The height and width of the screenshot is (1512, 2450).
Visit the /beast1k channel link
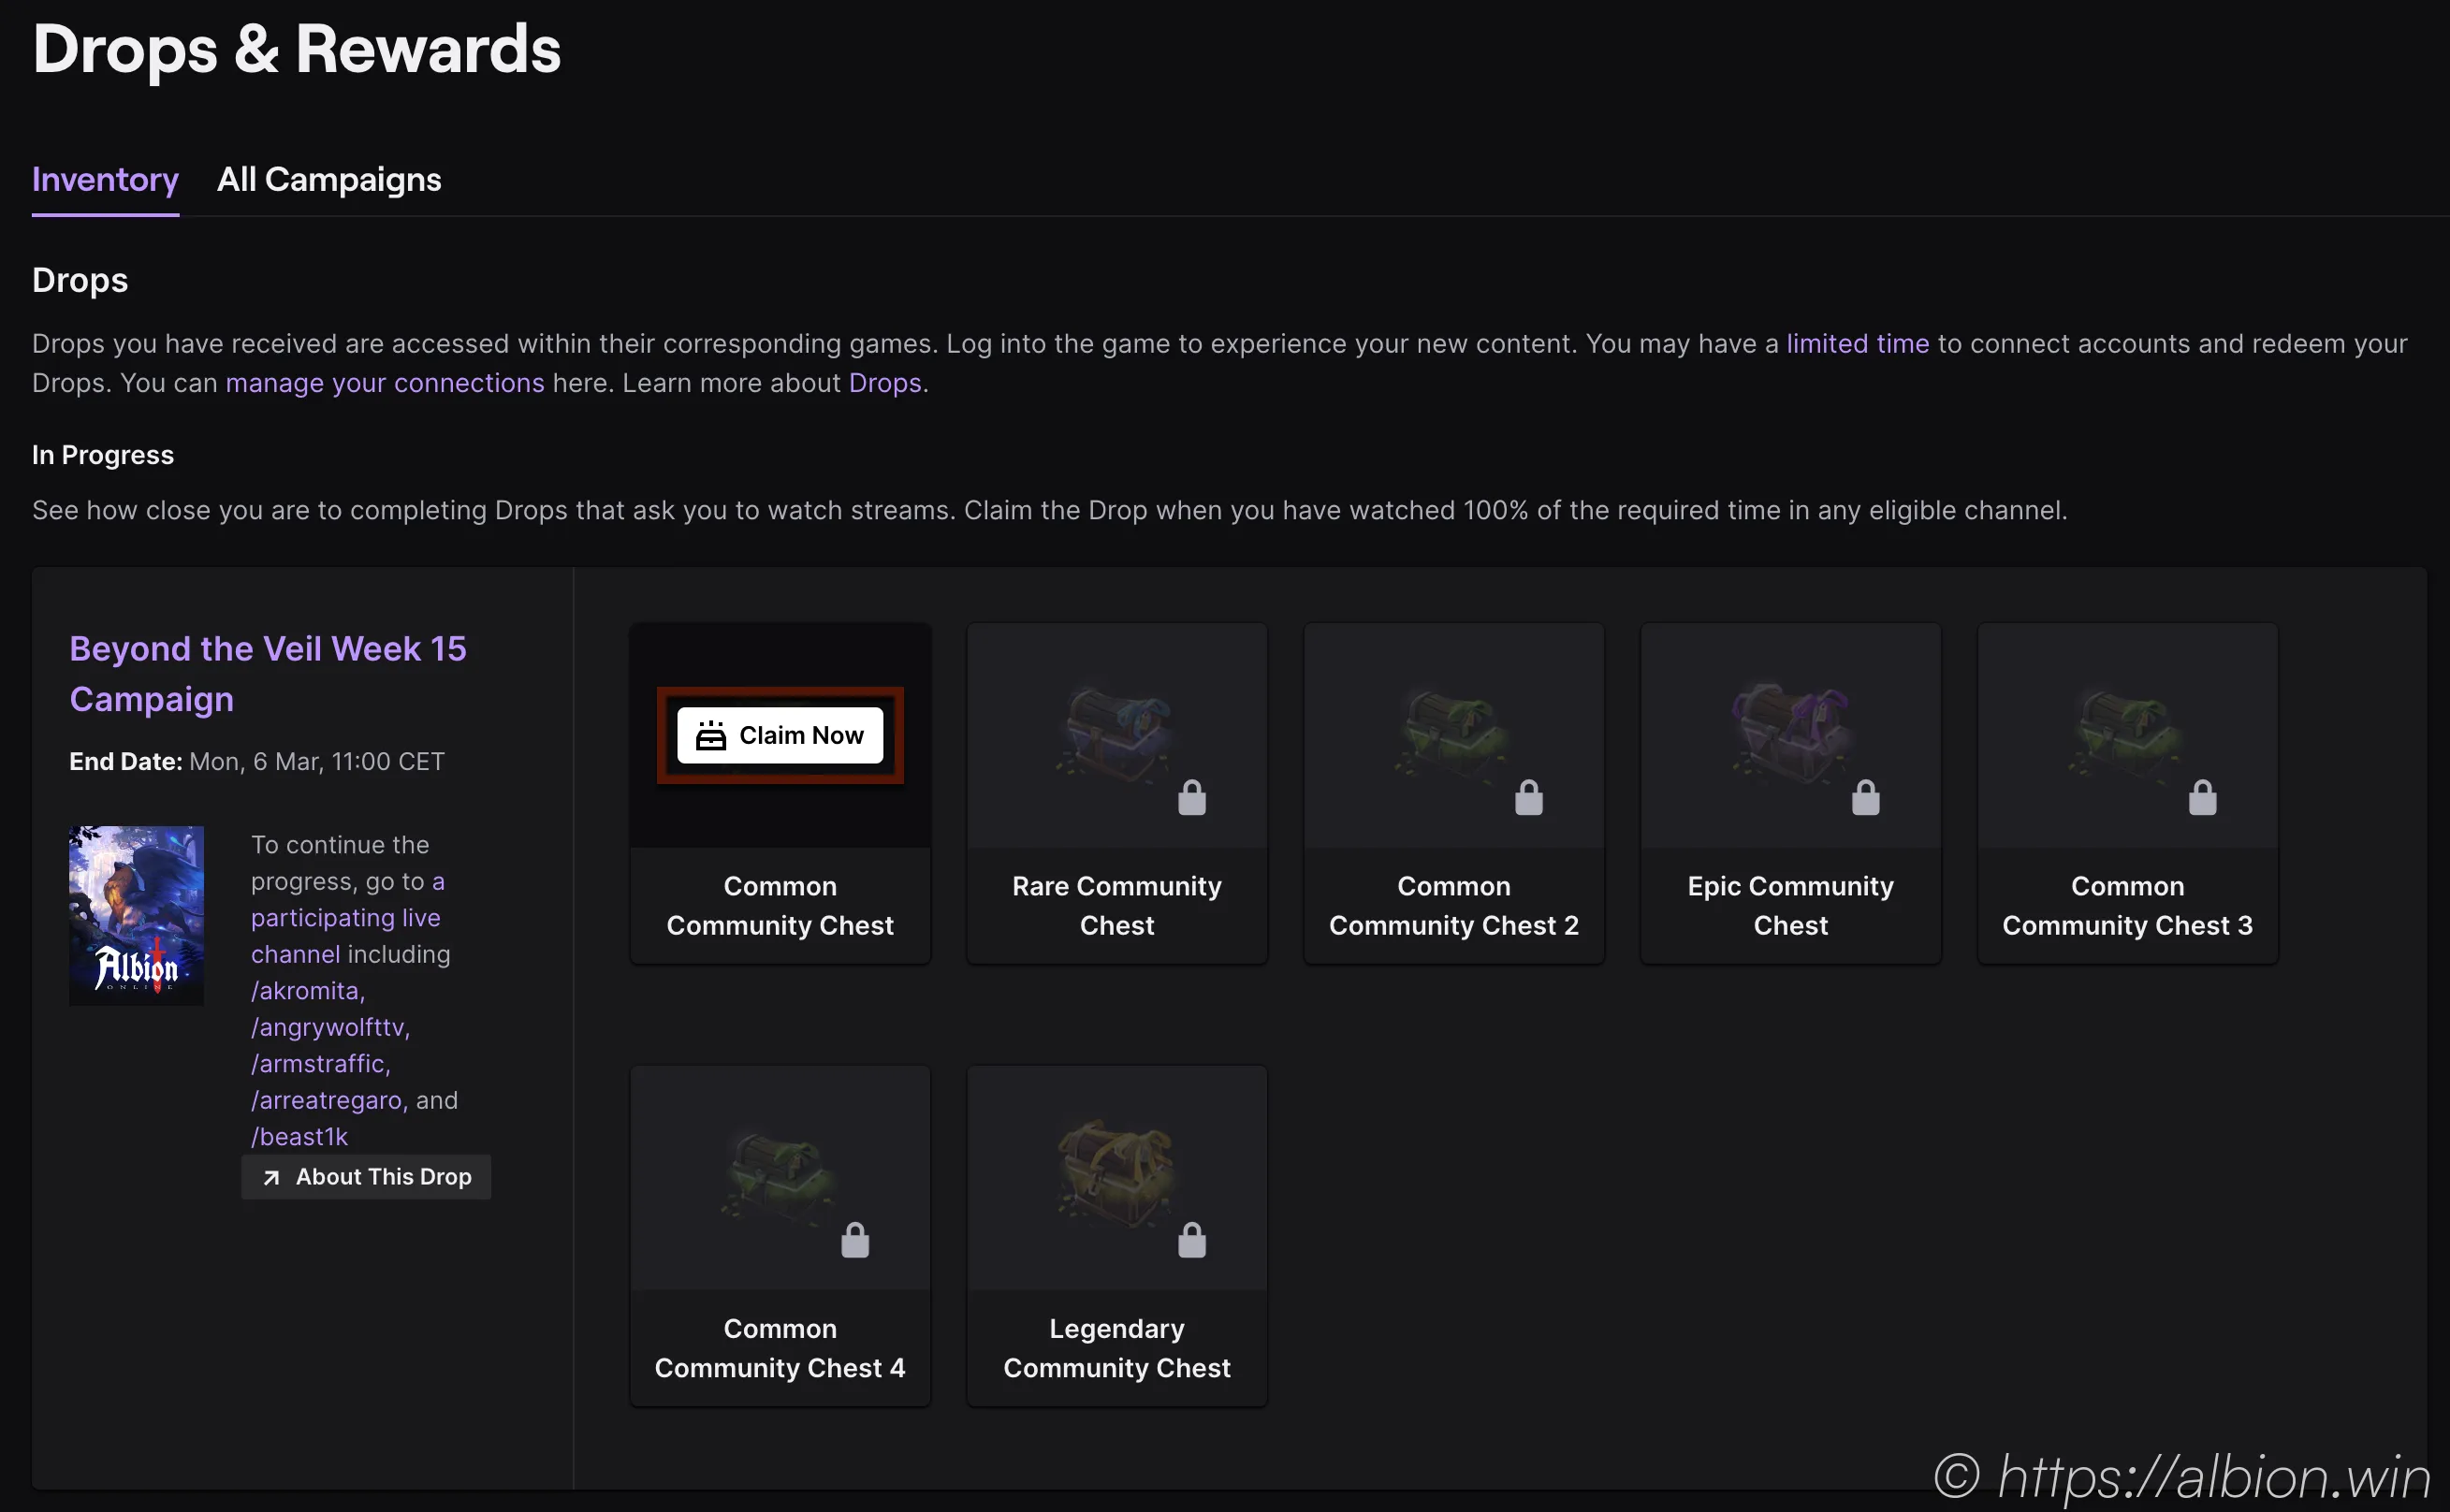coord(299,1137)
